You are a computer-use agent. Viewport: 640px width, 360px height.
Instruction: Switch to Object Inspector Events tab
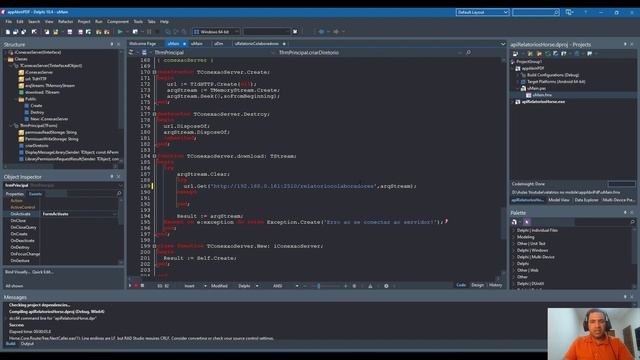point(35,194)
